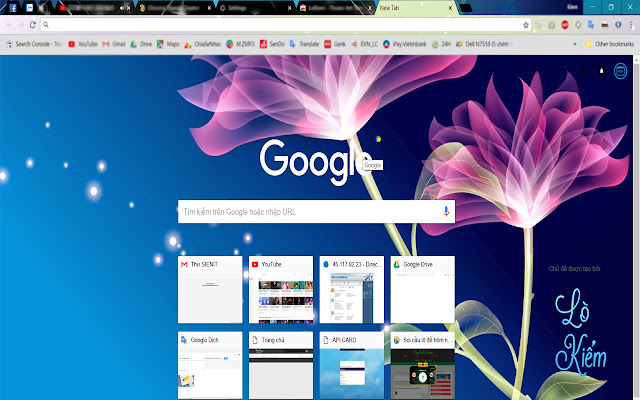Open Google notifications bell
Screen dimensions: 640x400
(x=602, y=71)
